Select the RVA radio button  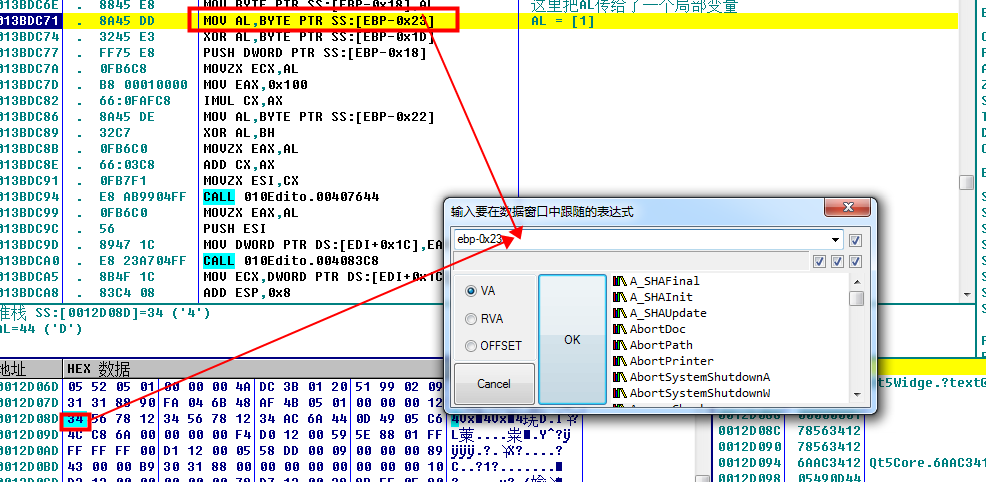click(x=470, y=319)
